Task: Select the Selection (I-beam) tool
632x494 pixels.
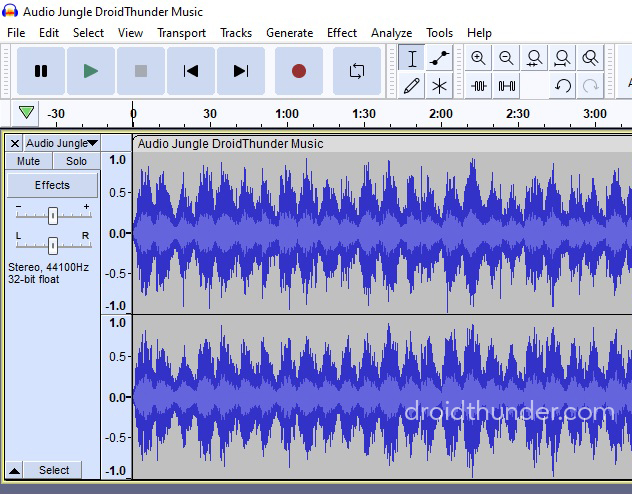Action: pyautogui.click(x=412, y=58)
